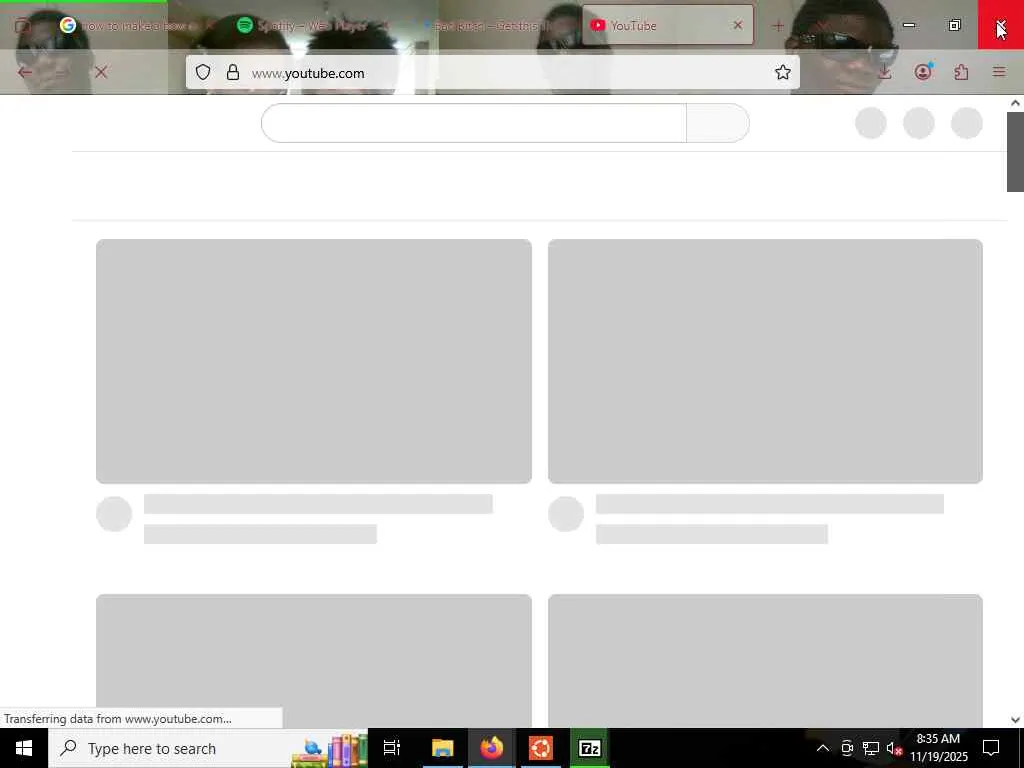Select the YouTube tab
1024x768 pixels.
(x=667, y=25)
